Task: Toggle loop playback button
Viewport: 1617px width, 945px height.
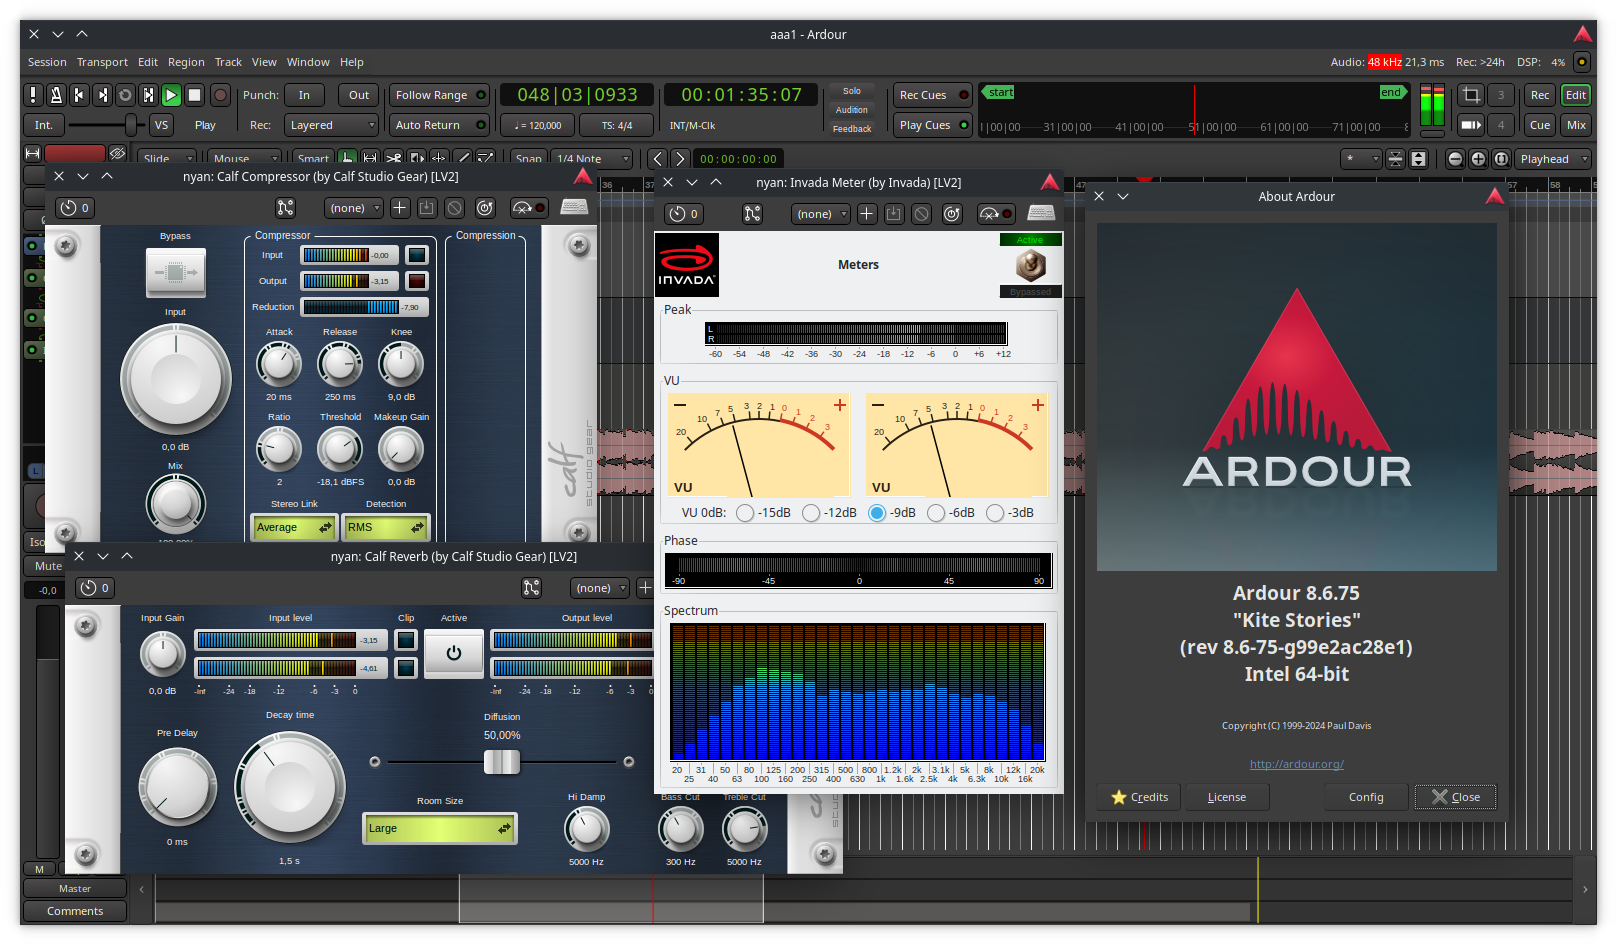Action: 125,95
